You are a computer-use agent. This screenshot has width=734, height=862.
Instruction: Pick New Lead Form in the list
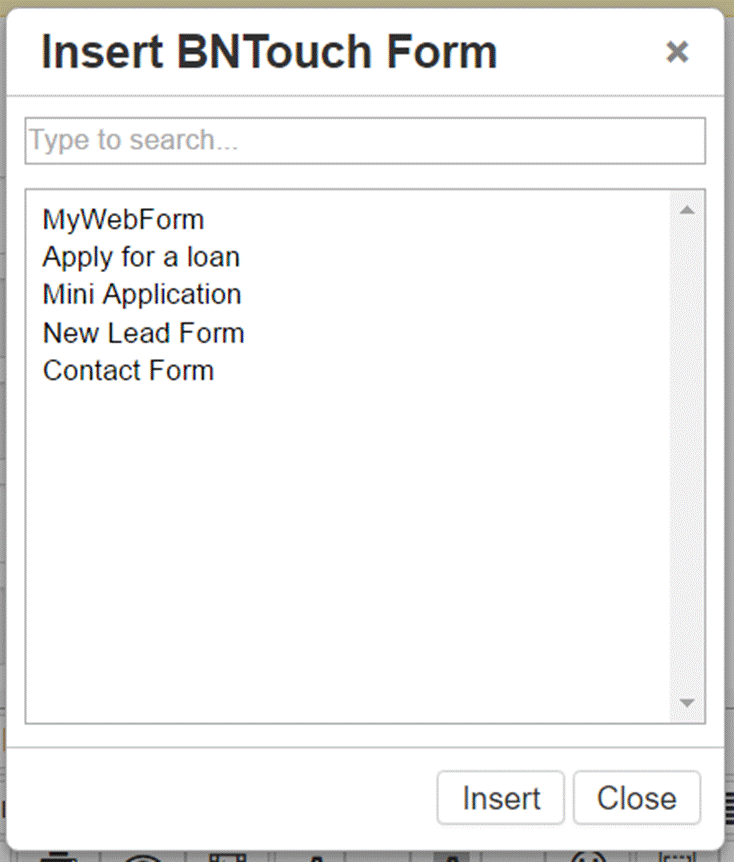pyautogui.click(x=144, y=333)
